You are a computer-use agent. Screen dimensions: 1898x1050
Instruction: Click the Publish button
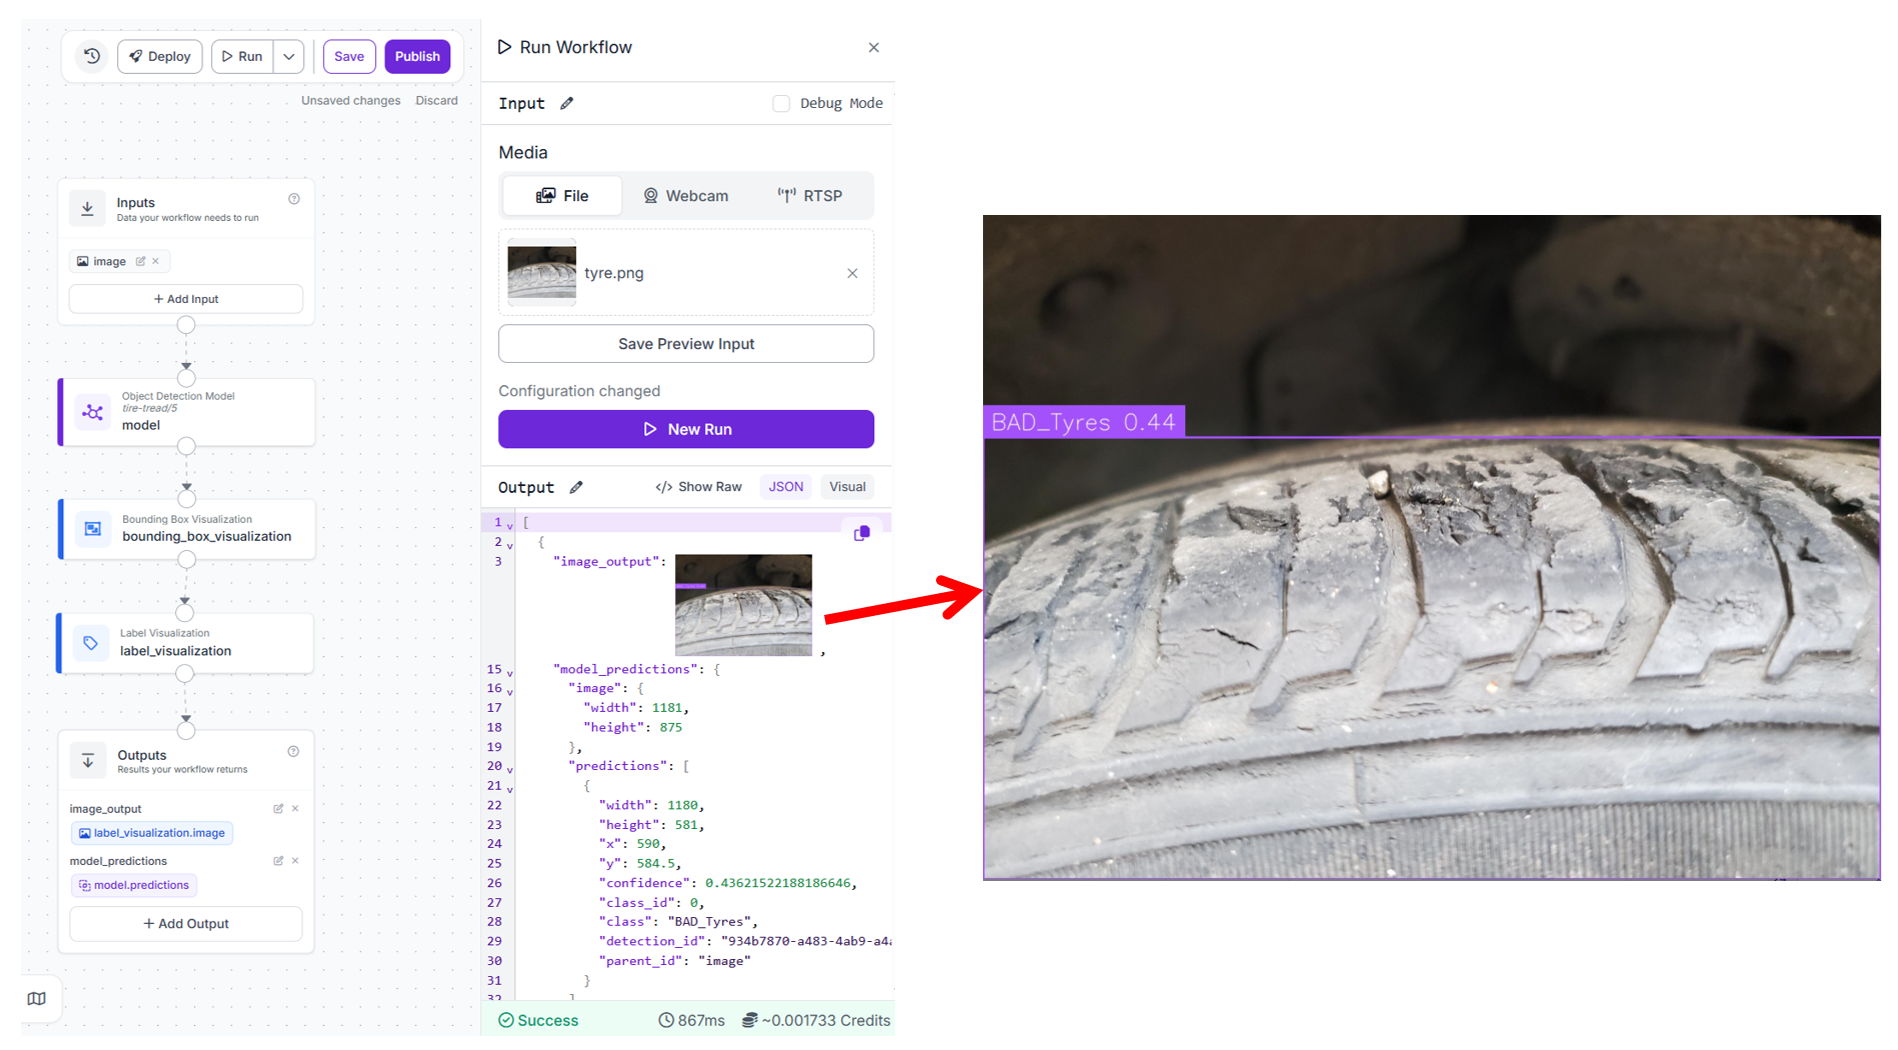click(417, 56)
